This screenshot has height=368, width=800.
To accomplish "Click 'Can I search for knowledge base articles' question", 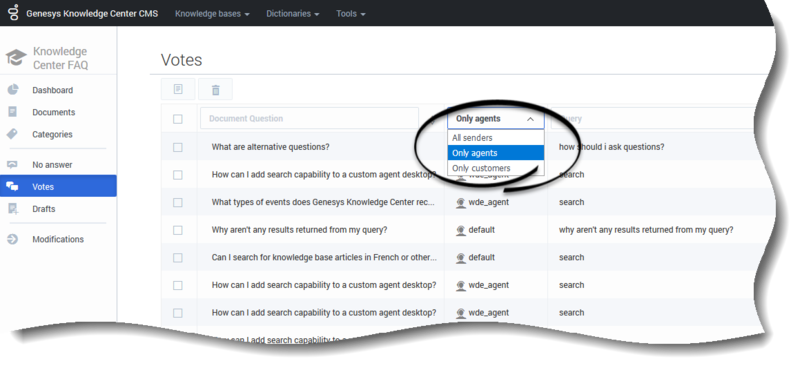I will (x=324, y=258).
